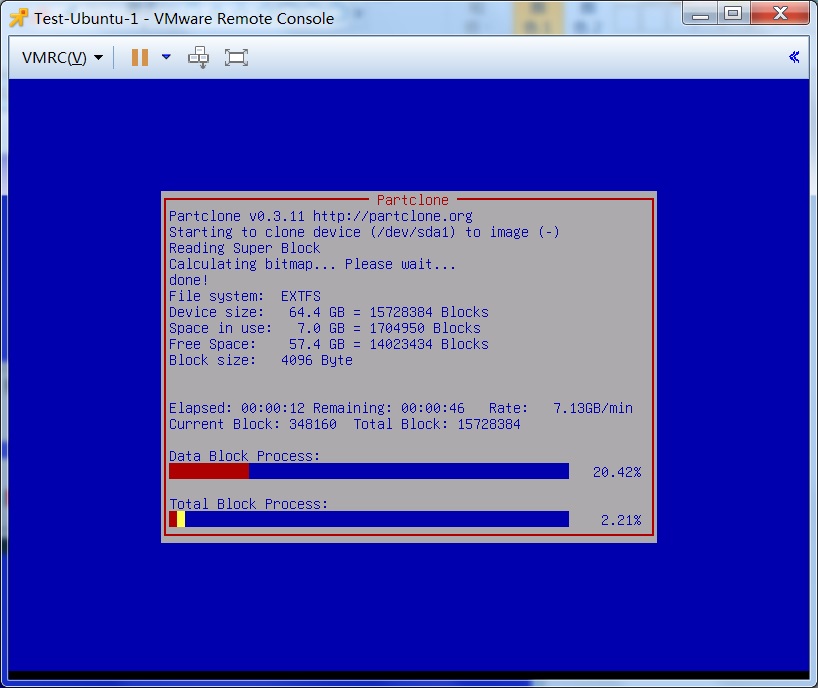Click the 2.21% total block percentage

coord(620,520)
